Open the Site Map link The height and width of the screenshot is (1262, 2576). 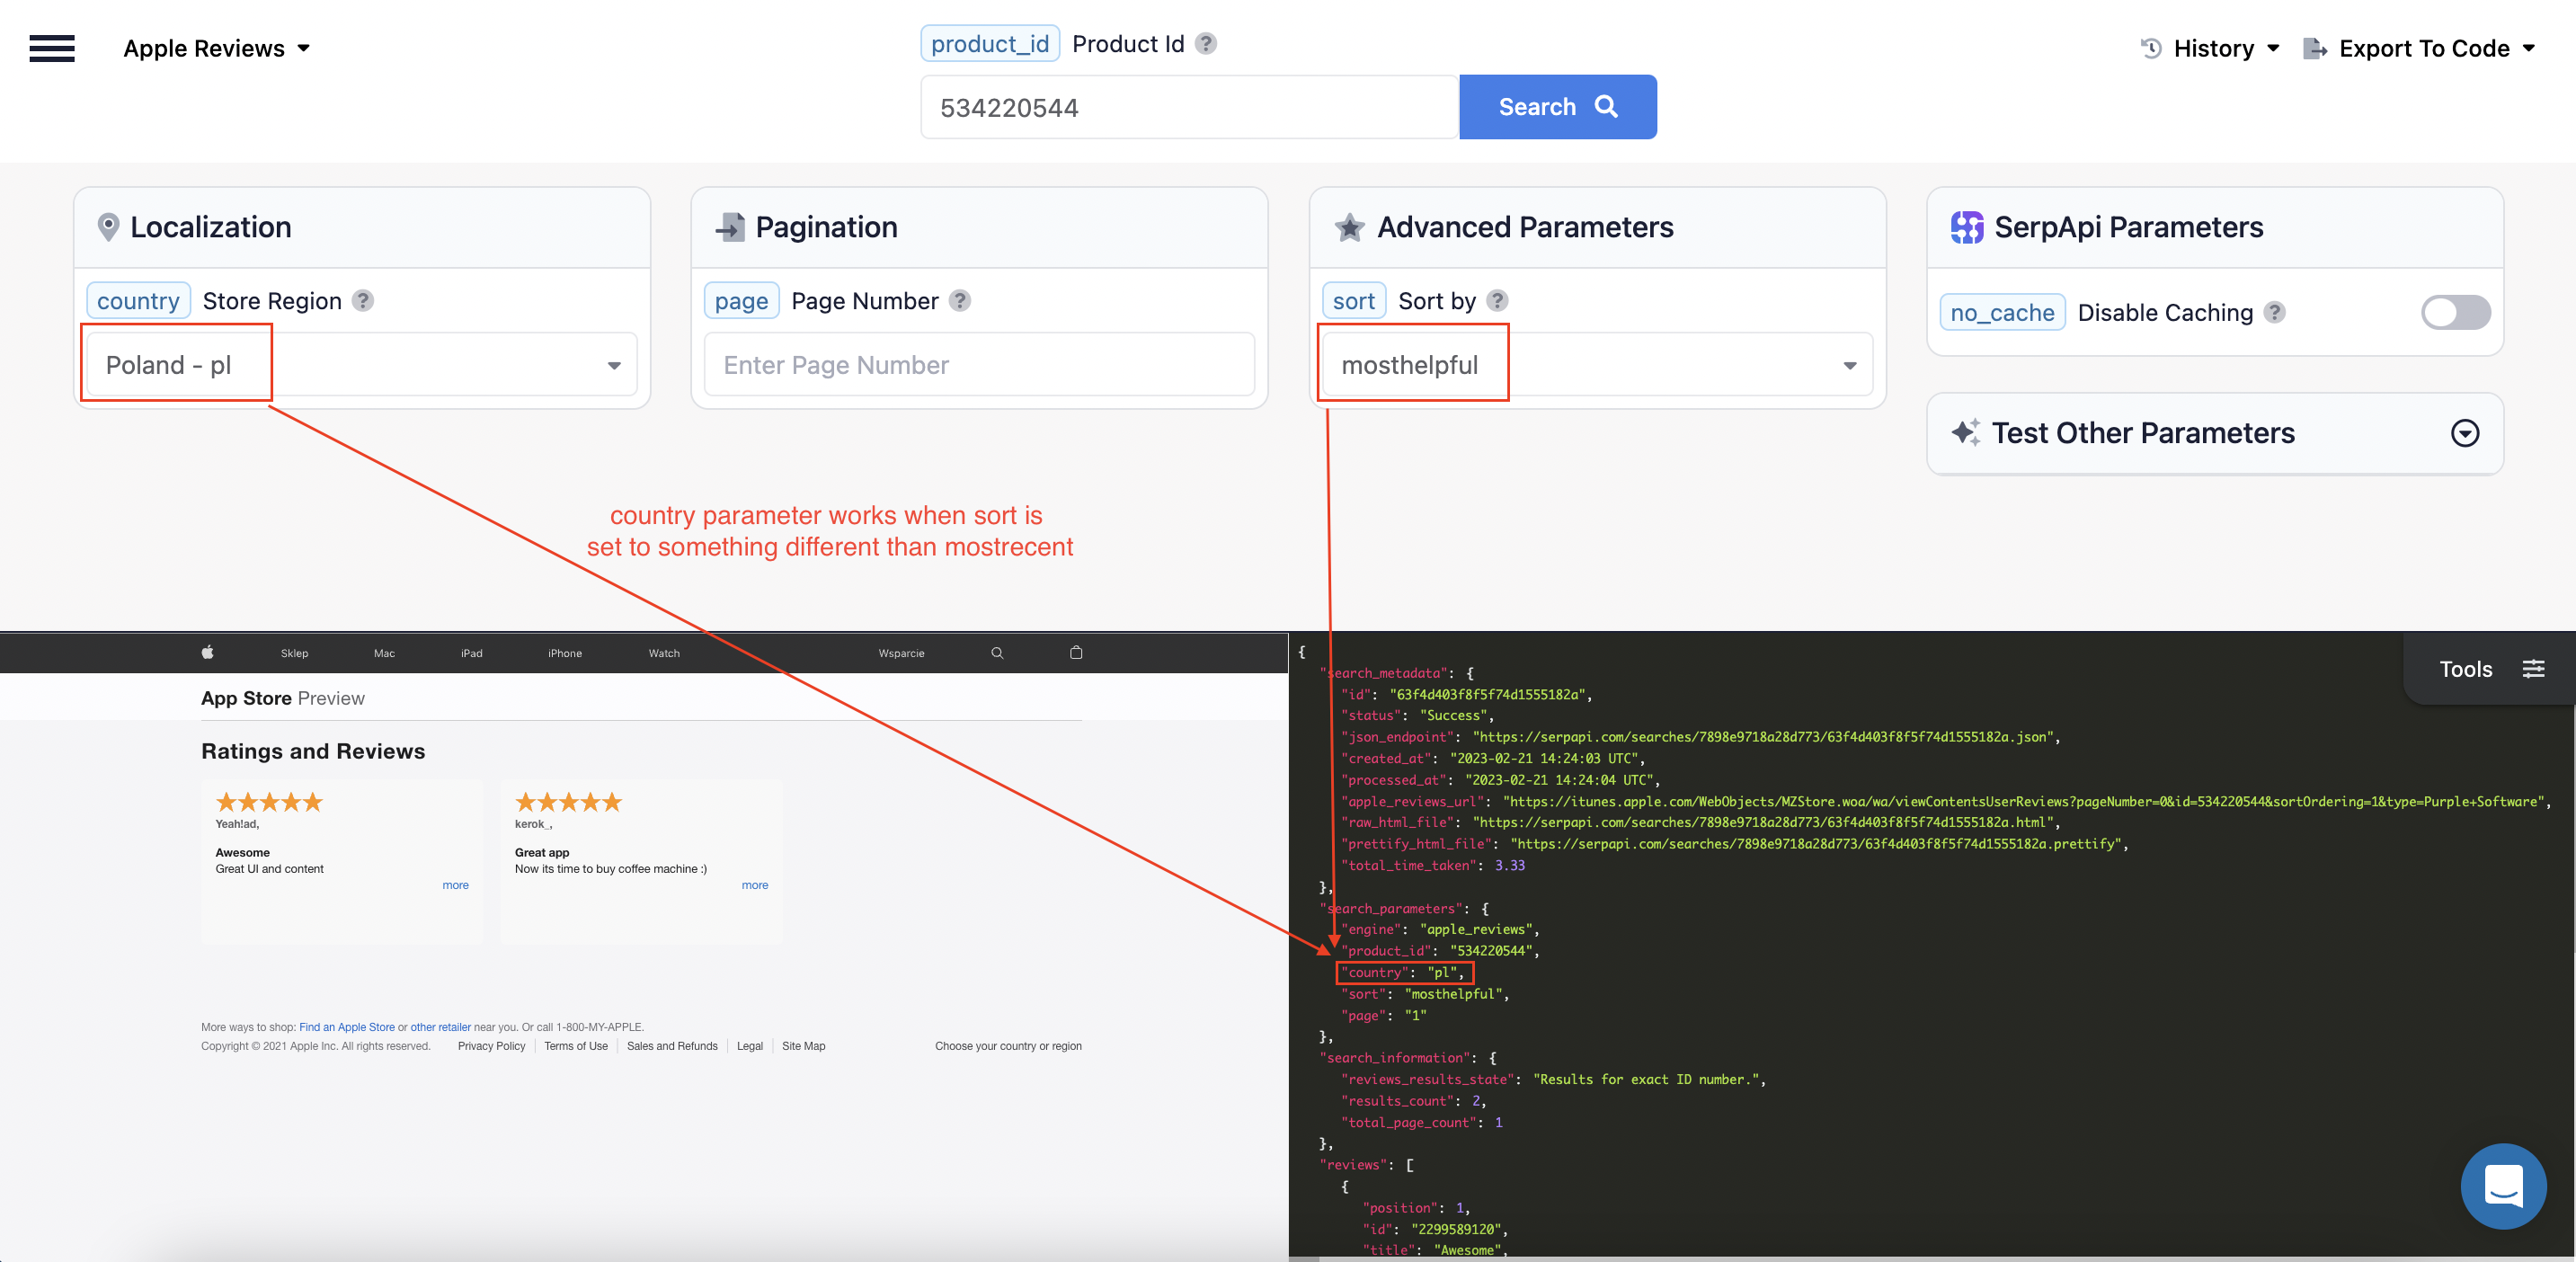point(803,1046)
